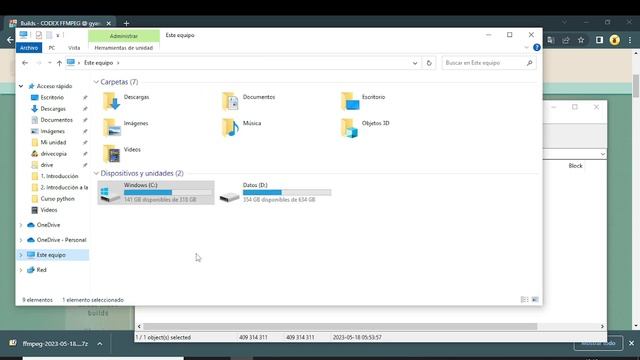The image size is (640, 360).
Task: Select the Builds - CODEX FFMPEG browser tab
Action: click(60, 23)
